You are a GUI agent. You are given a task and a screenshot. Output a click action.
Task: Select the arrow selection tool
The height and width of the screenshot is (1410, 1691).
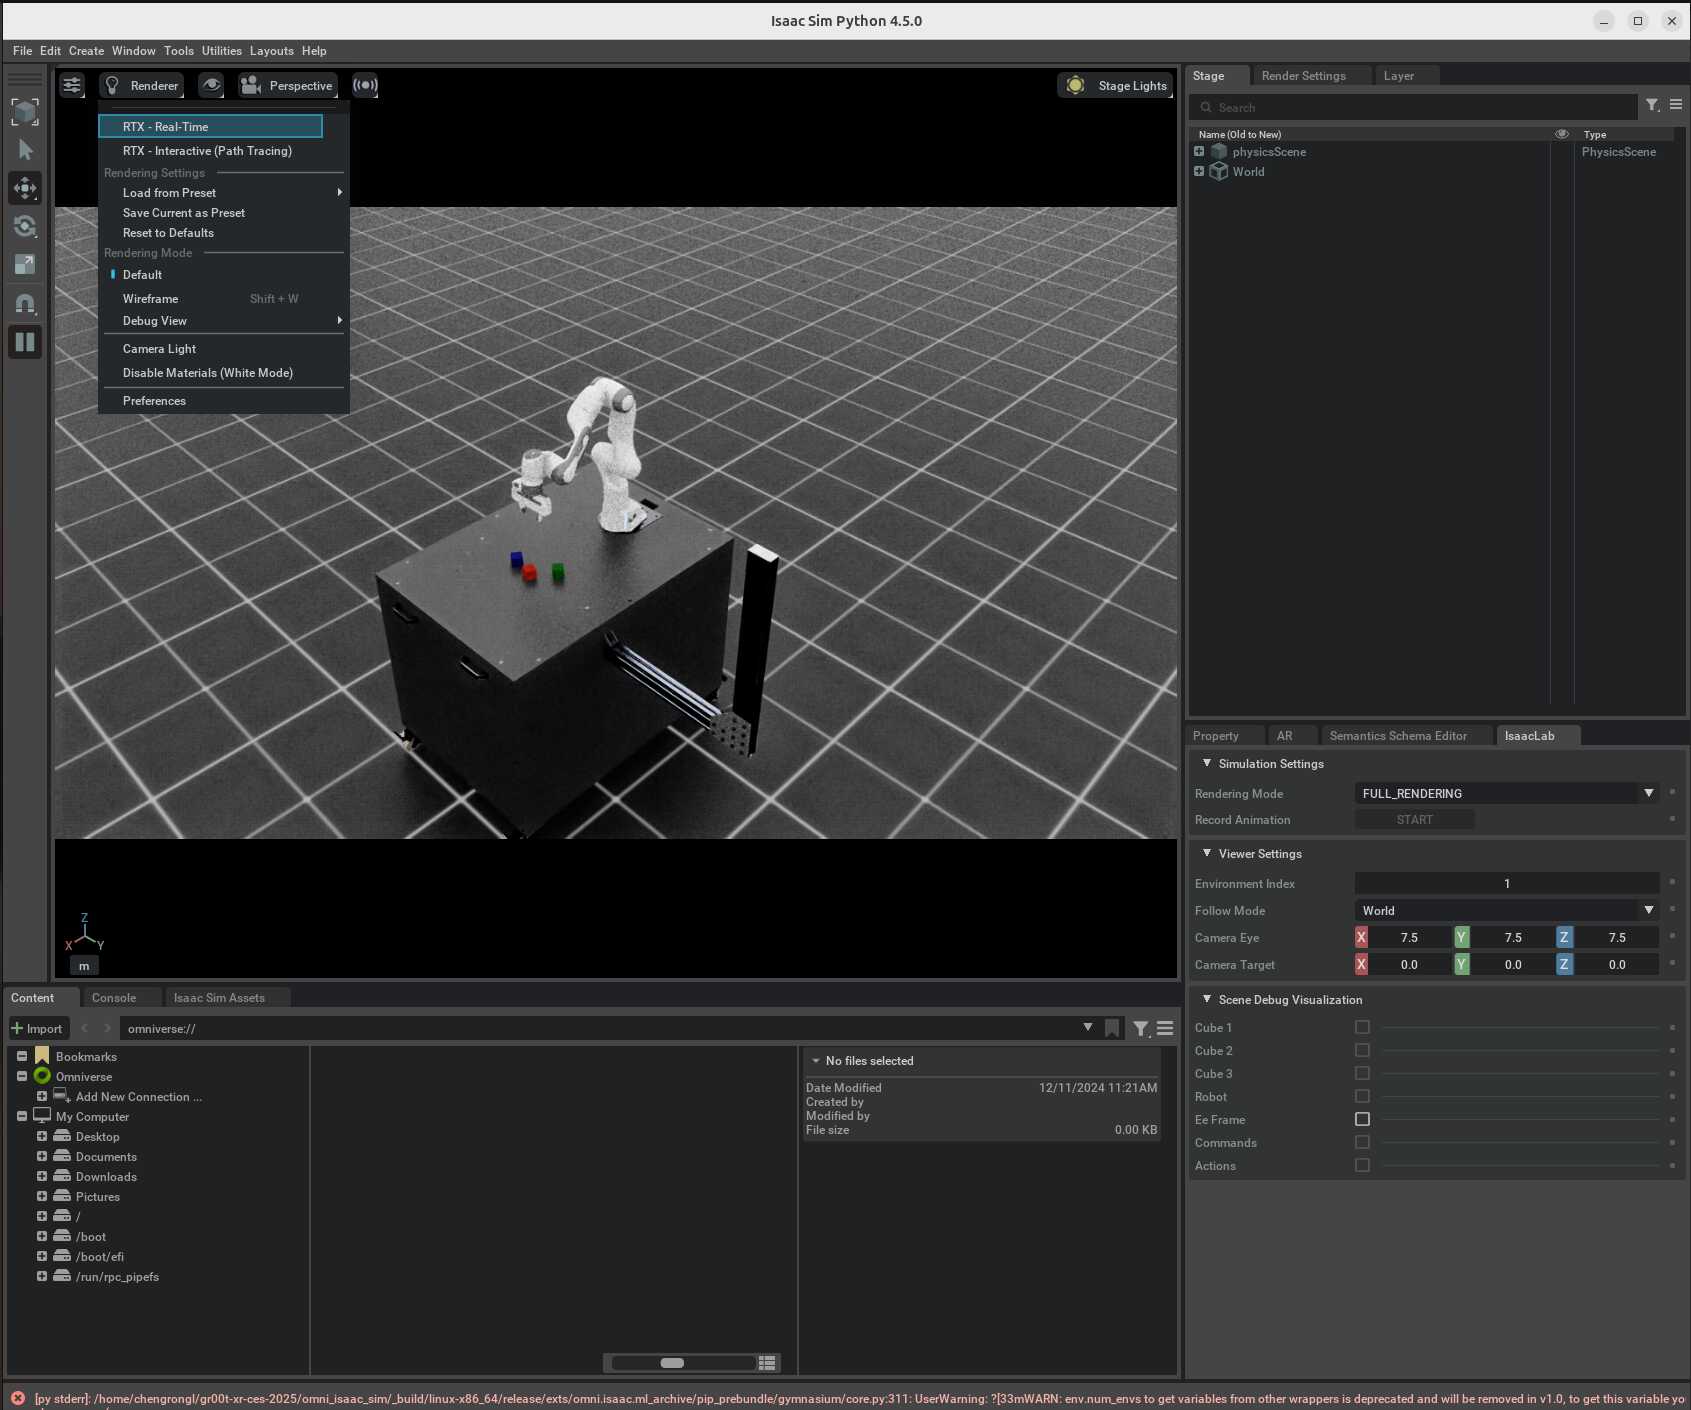(25, 150)
